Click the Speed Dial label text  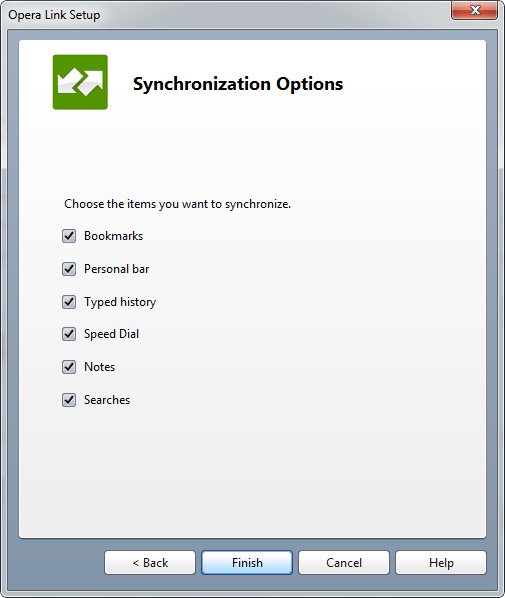tap(111, 334)
